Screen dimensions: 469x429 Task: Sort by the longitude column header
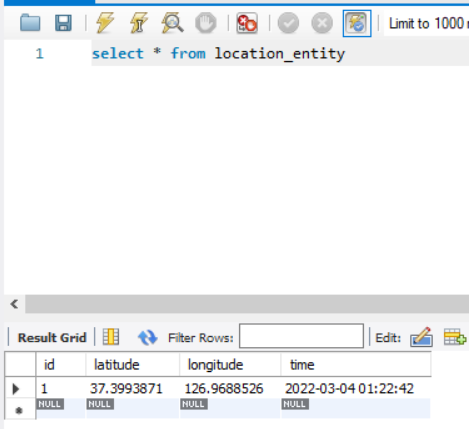230,364
